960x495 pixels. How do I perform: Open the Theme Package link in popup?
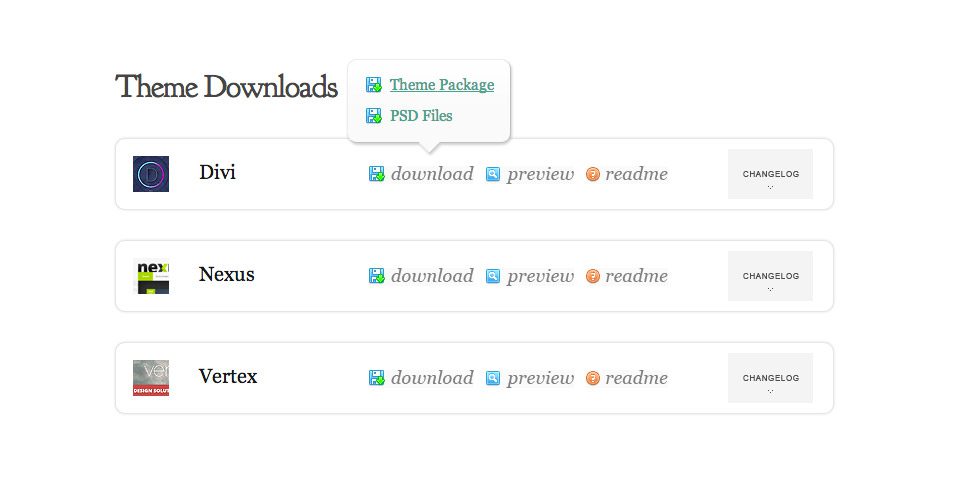pyautogui.click(x=442, y=85)
